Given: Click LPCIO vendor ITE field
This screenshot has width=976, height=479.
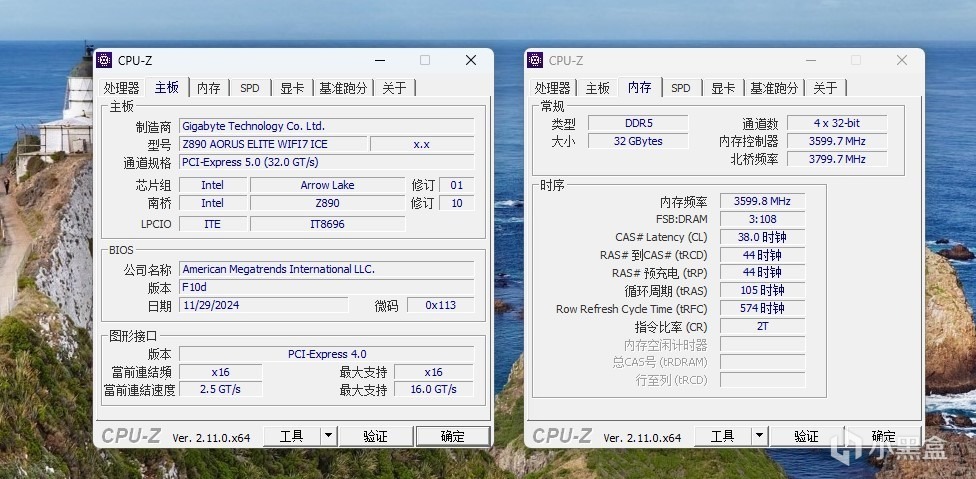Looking at the screenshot, I should (213, 224).
